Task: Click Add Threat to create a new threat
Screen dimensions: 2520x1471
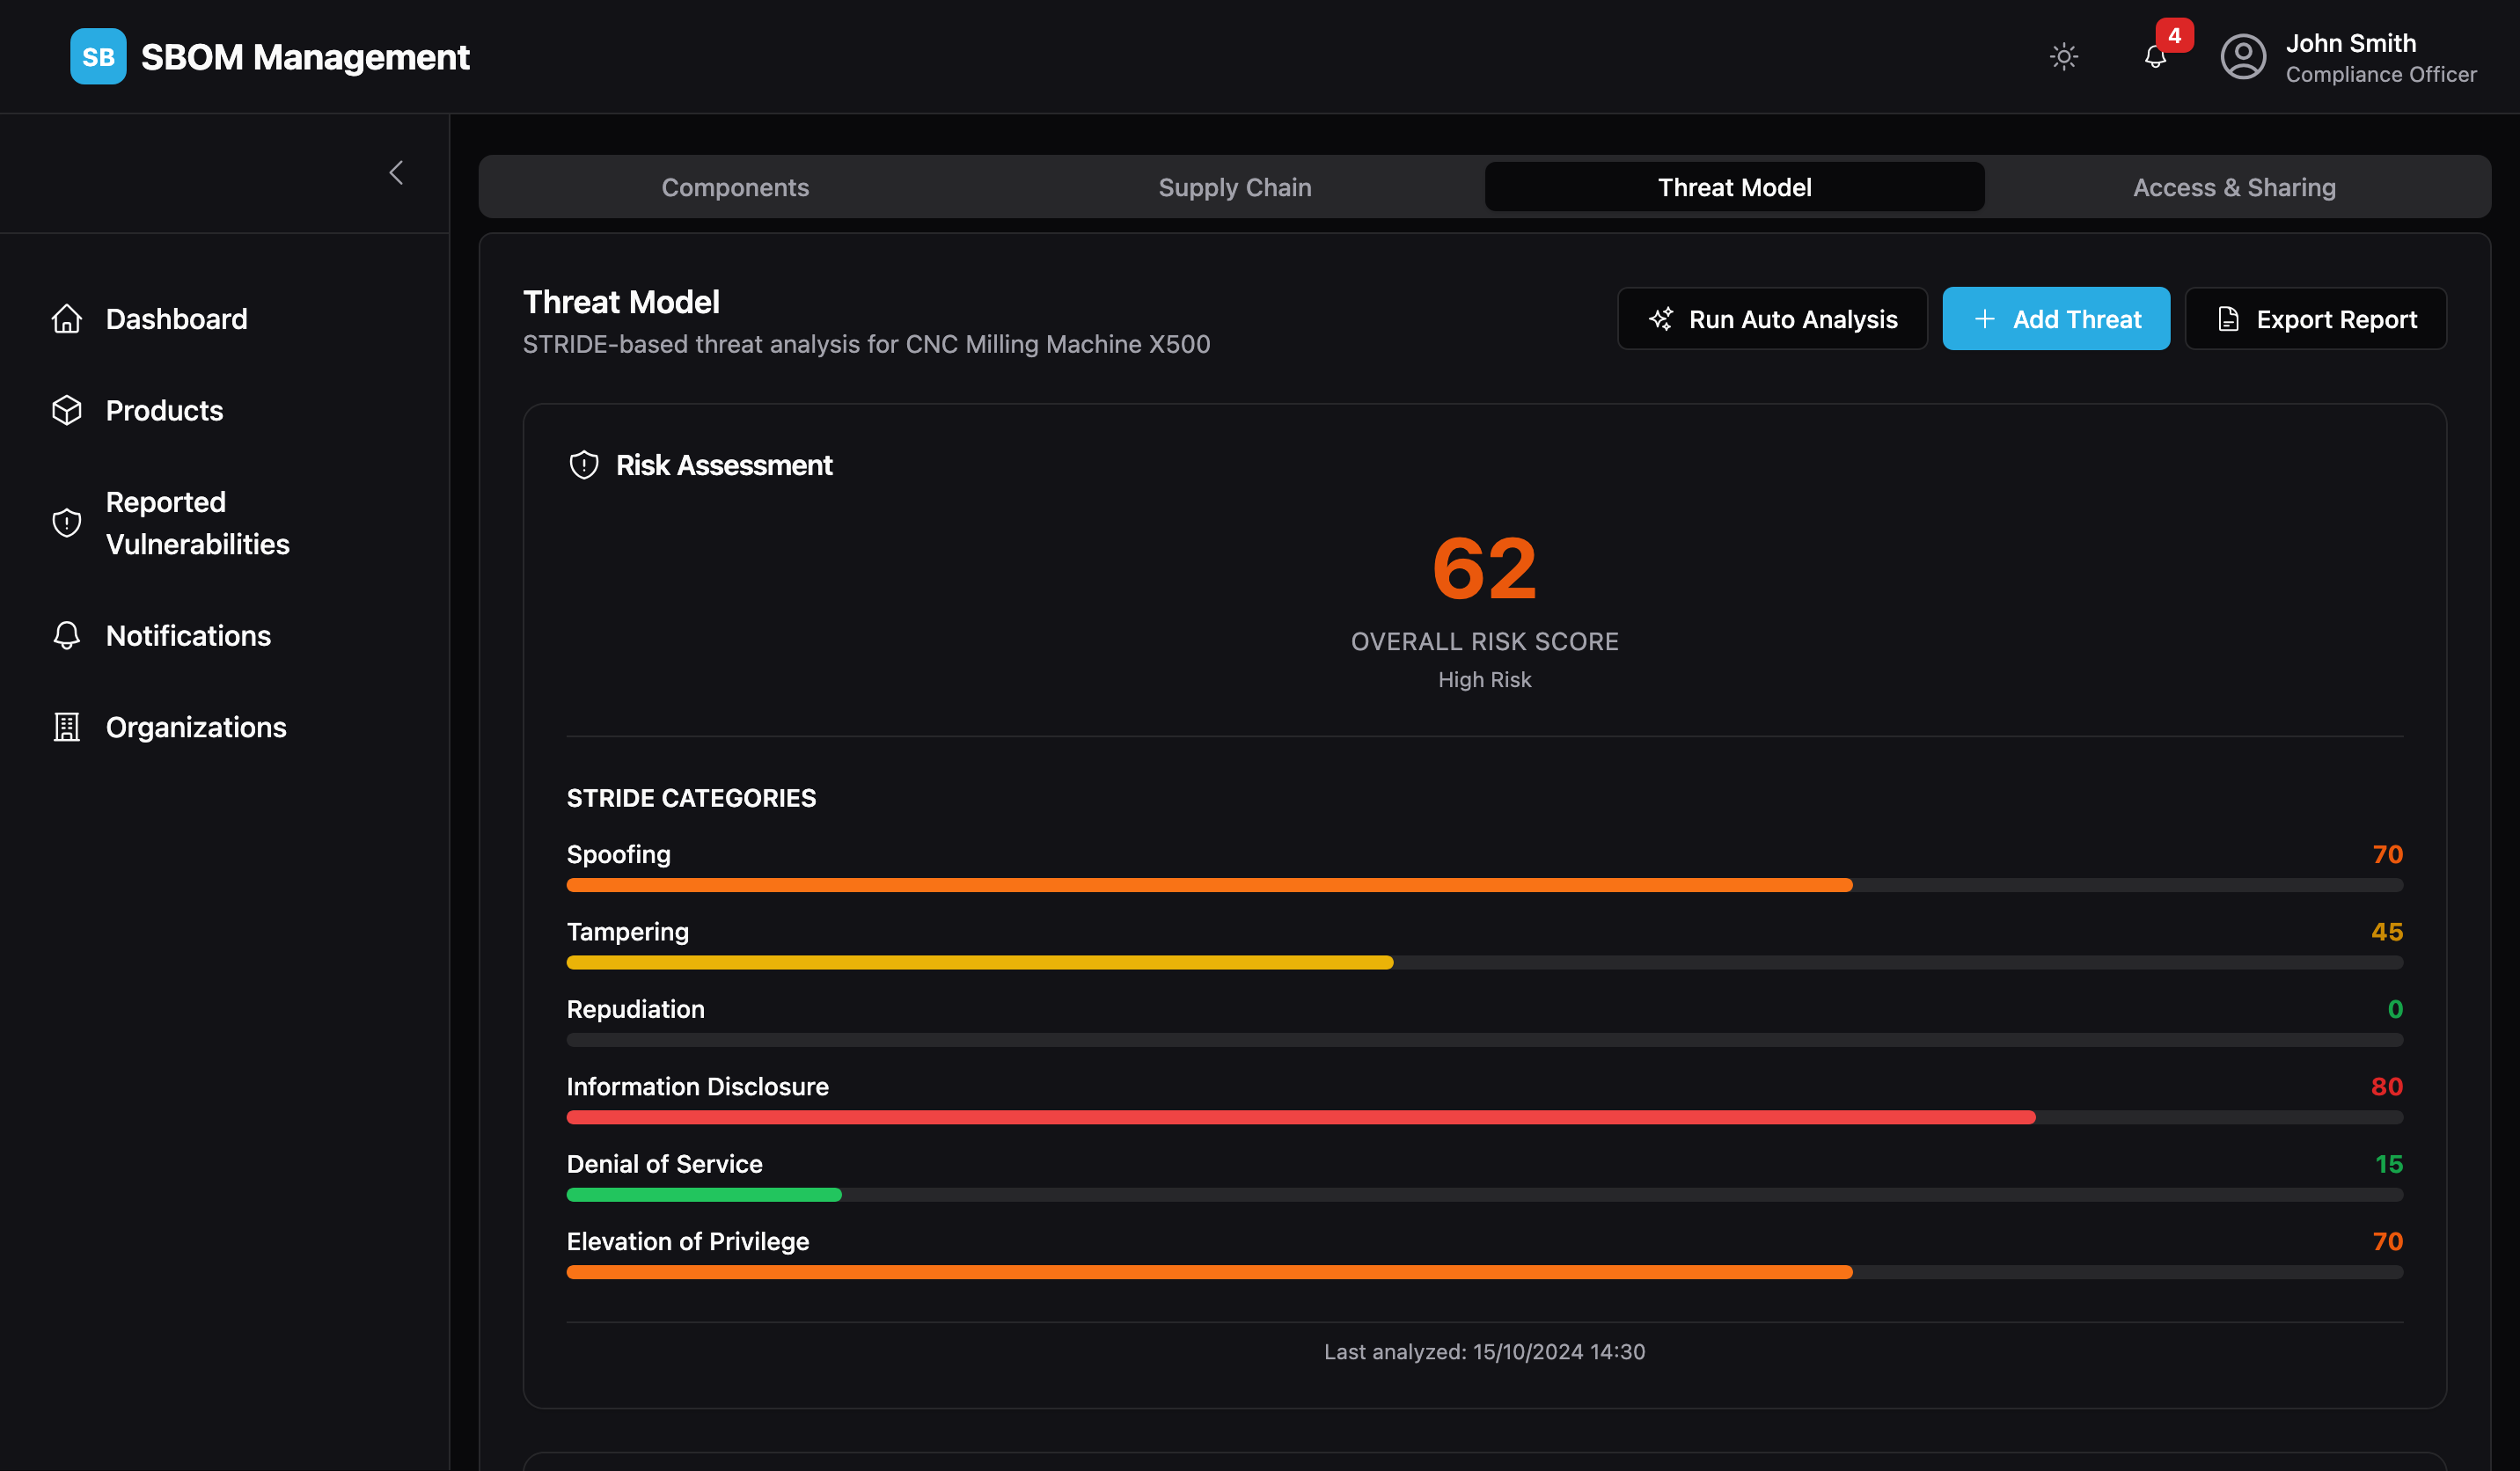Action: pyautogui.click(x=2056, y=318)
